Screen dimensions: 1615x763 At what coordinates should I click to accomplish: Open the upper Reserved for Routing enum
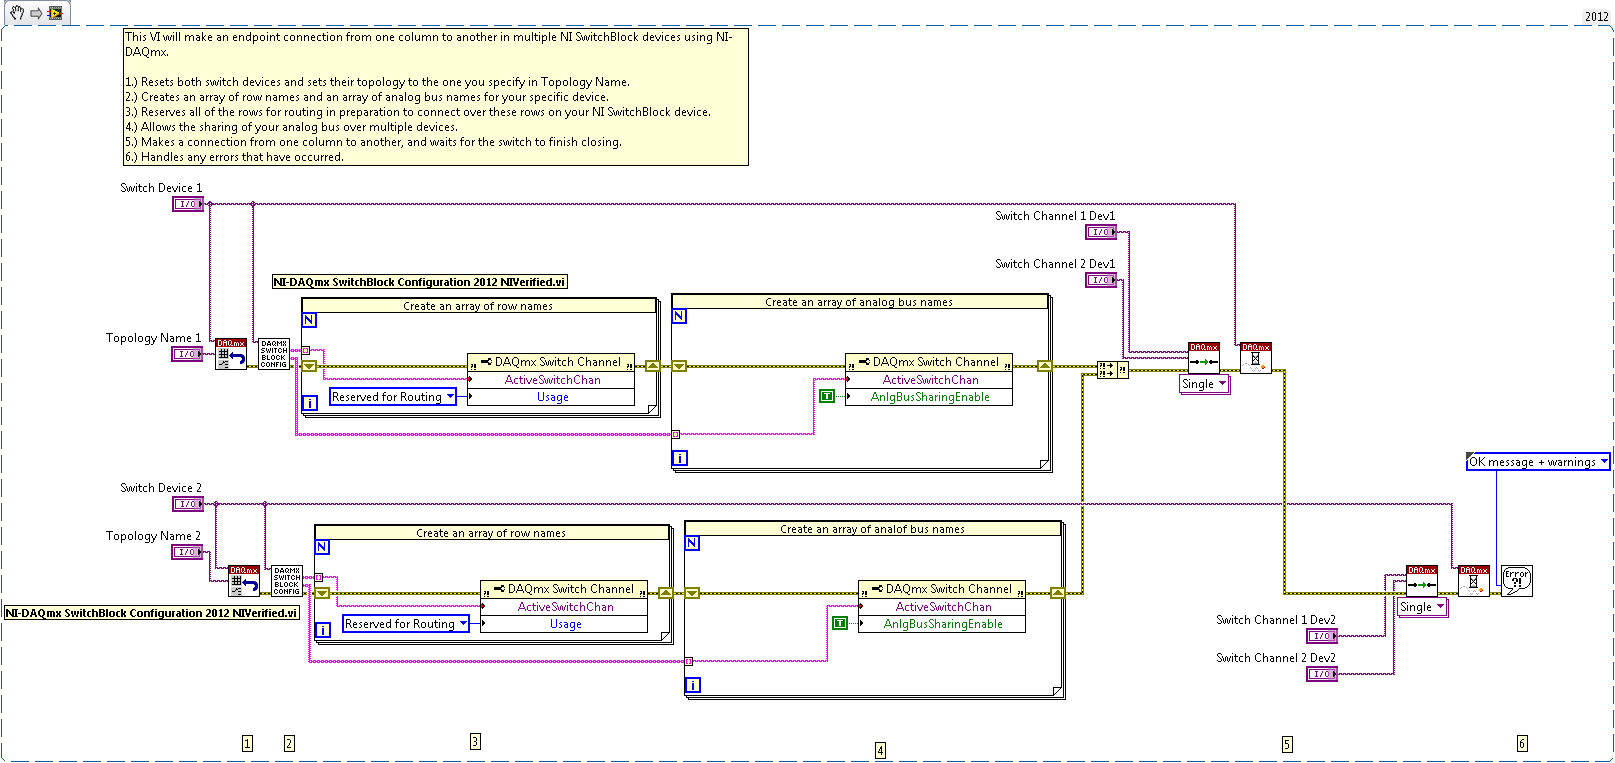pos(393,397)
